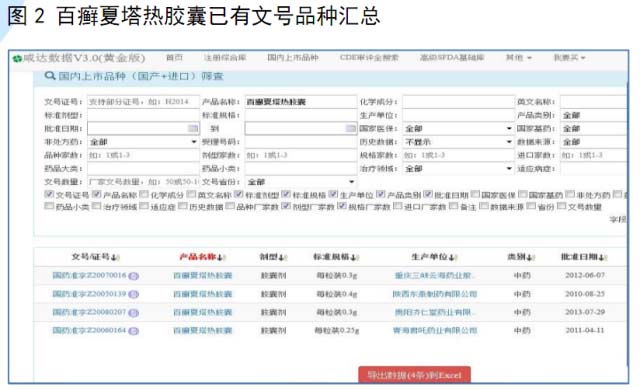Viewport: 640px width, 389px height.
Task: Open CDE审评全搜索 in the top navigation
Action: [369, 58]
